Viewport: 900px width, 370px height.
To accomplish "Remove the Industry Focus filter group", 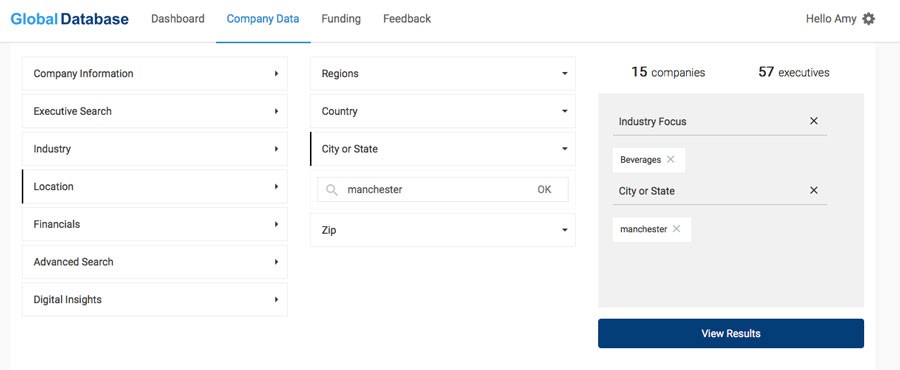I will click(x=813, y=121).
